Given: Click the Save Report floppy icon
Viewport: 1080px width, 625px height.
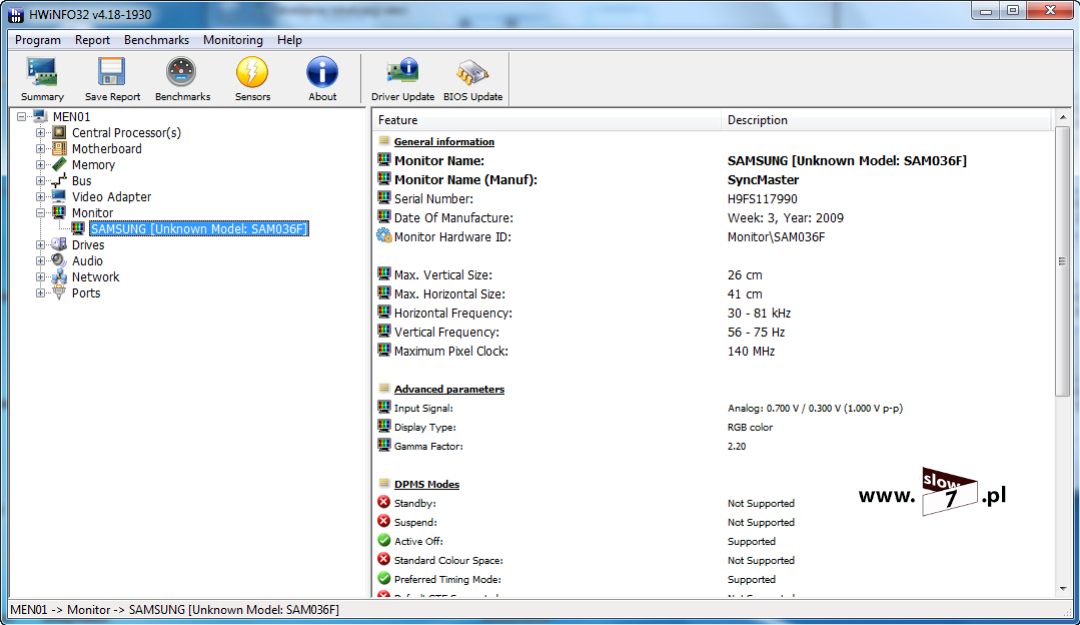Looking at the screenshot, I should click(x=112, y=72).
